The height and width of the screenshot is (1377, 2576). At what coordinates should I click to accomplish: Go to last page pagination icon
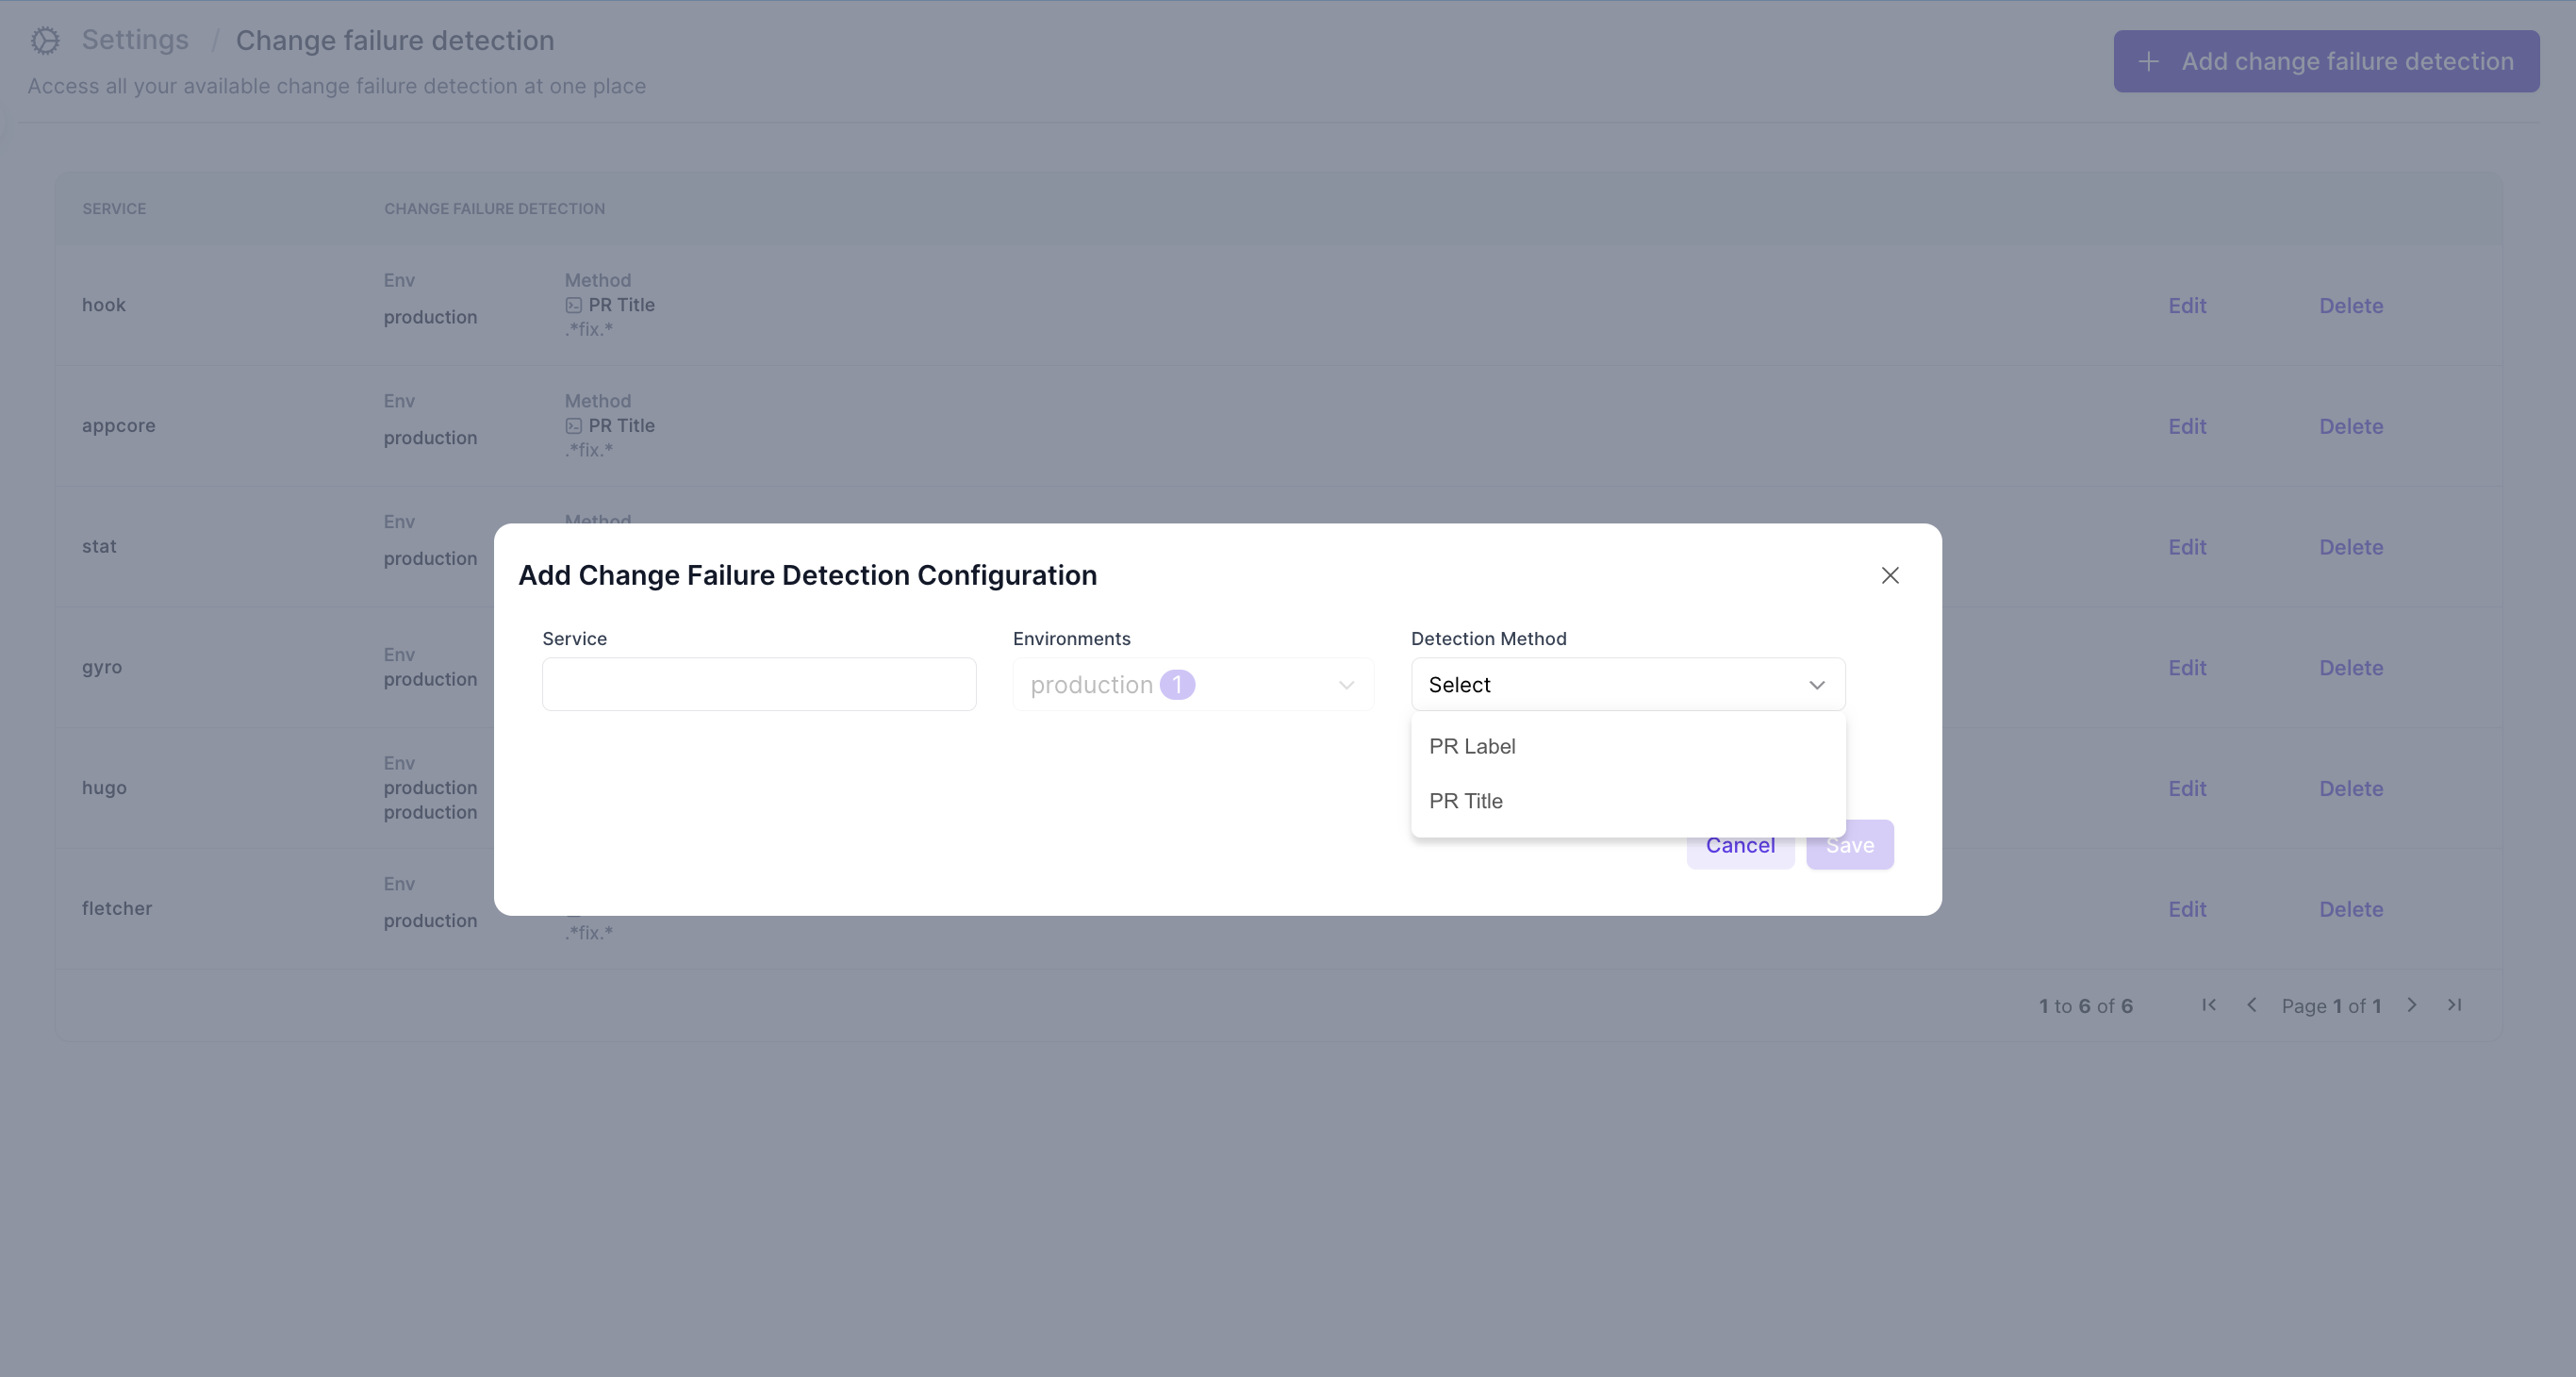pyautogui.click(x=2454, y=1005)
